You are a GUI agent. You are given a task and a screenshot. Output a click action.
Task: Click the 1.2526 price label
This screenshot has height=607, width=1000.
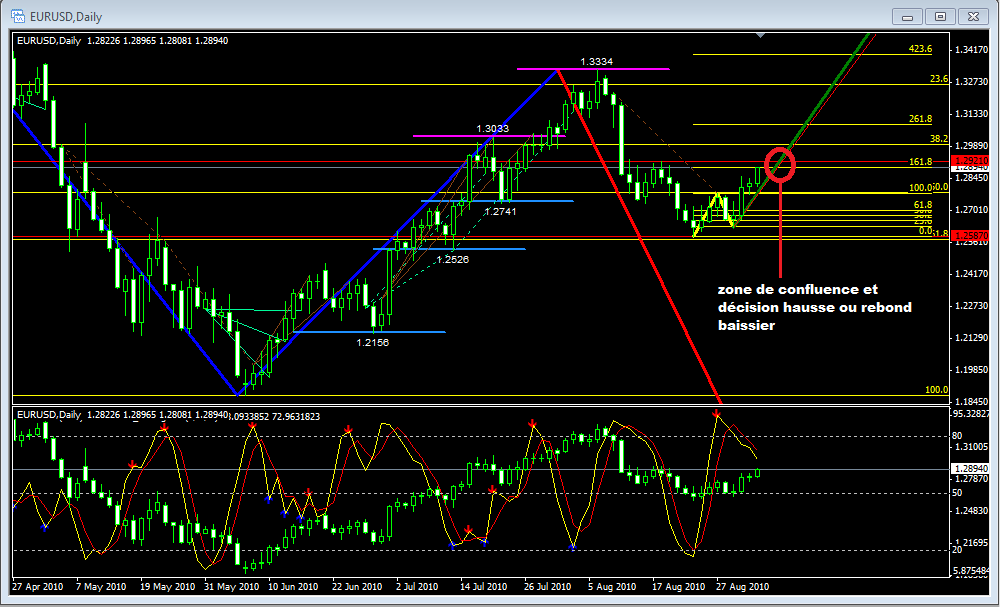(452, 259)
